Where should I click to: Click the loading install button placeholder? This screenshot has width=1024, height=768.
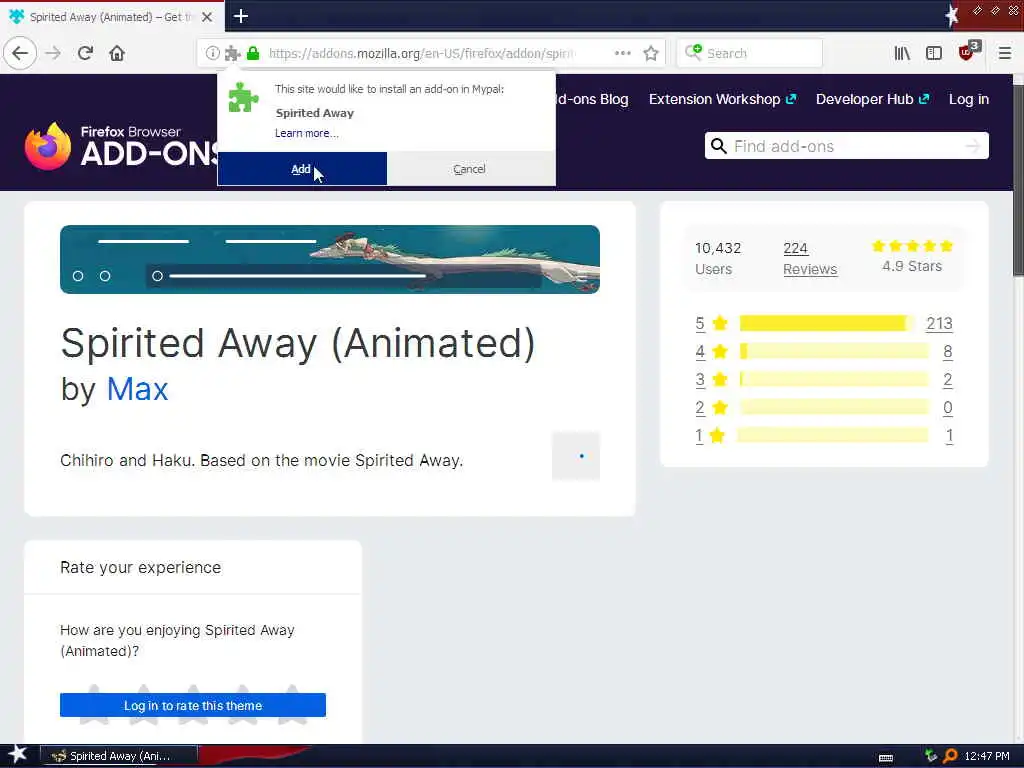click(576, 456)
